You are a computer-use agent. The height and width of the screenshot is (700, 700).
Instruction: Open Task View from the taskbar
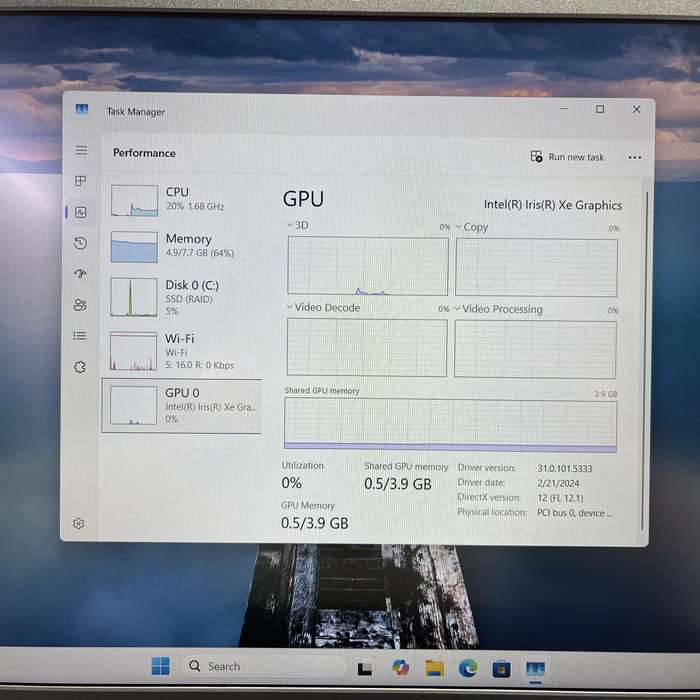coord(365,668)
